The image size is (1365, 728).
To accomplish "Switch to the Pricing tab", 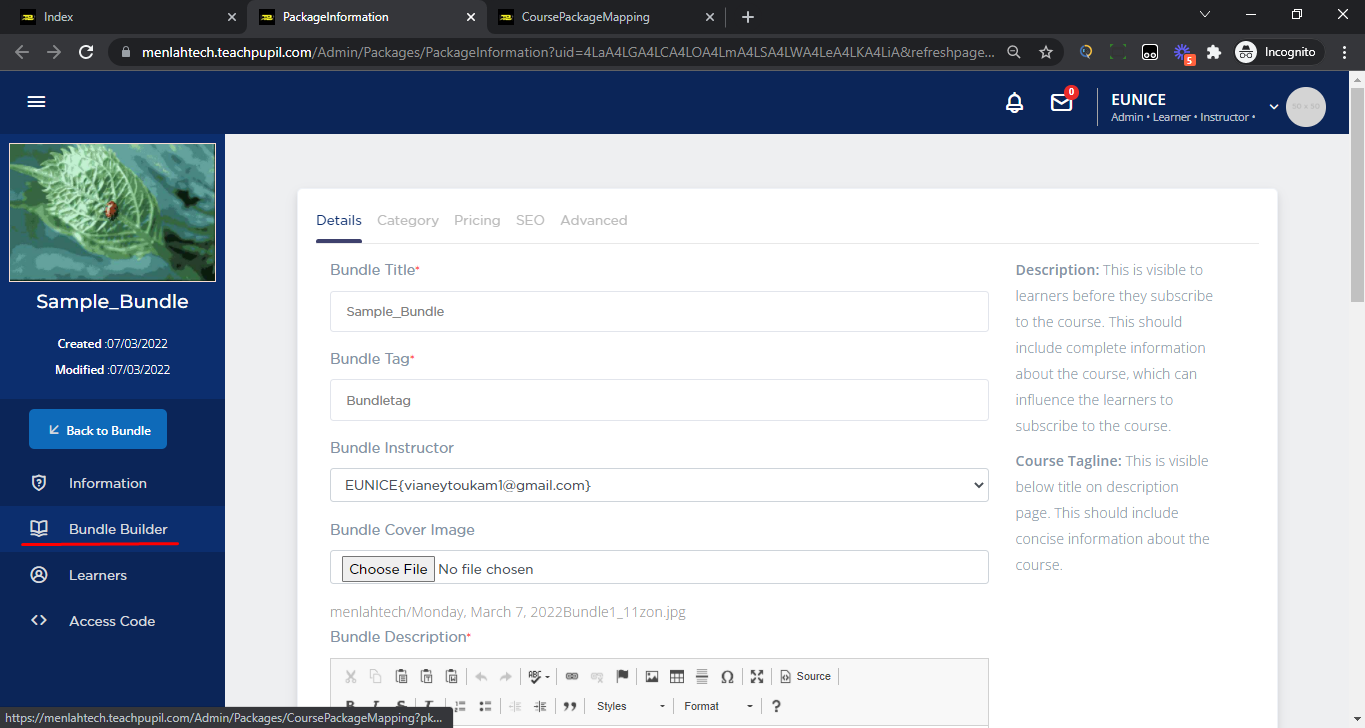I will pyautogui.click(x=477, y=220).
